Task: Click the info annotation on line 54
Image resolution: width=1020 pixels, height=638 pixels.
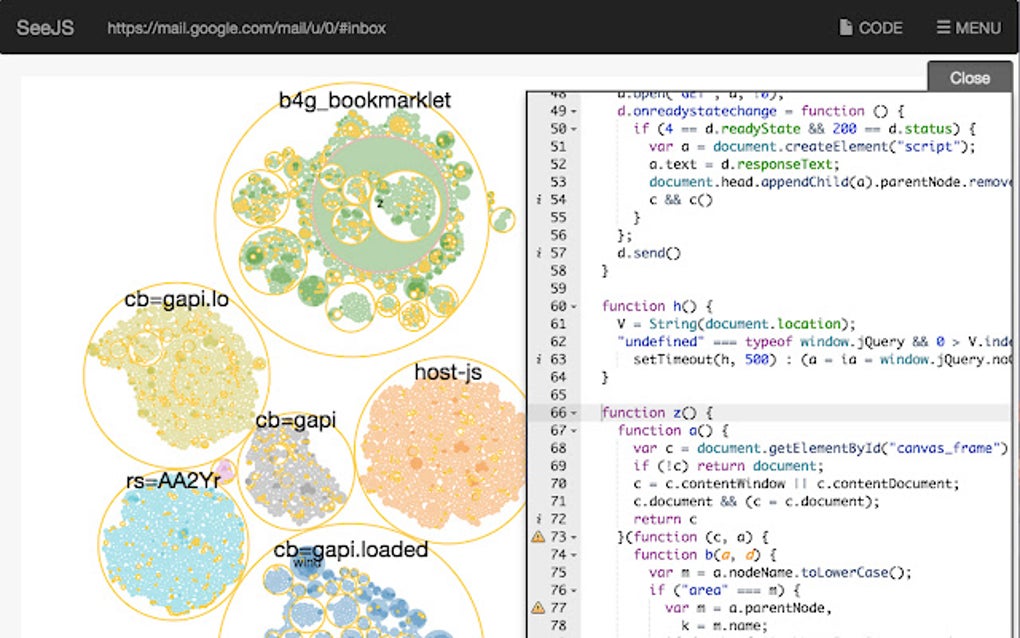Action: 539,200
